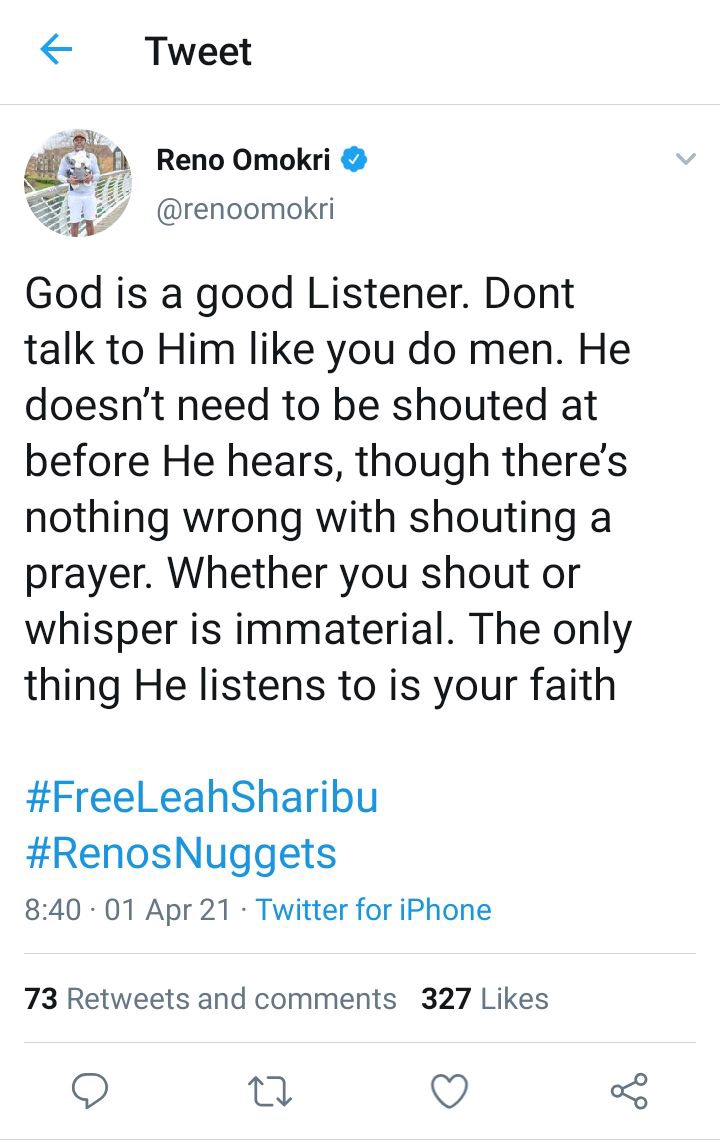The height and width of the screenshot is (1144, 720).
Task: Click the Tweet header title
Action: click(198, 51)
